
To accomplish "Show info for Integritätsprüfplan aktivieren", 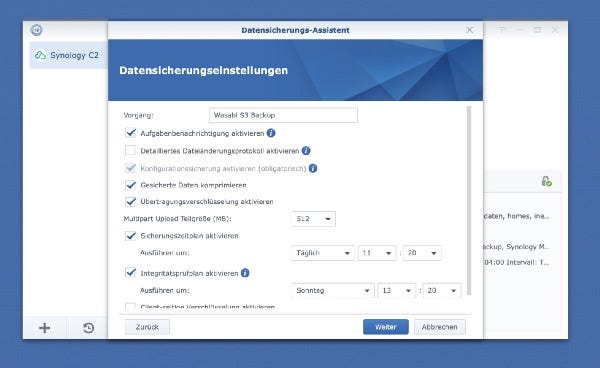I will (245, 273).
